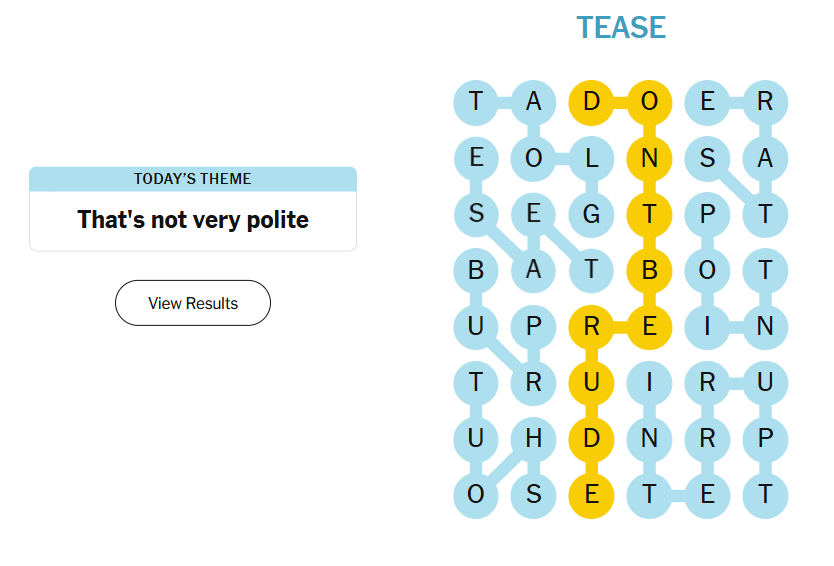Click the yellow D beside the yellow O
This screenshot has height=566, width=834.
pyautogui.click(x=591, y=102)
